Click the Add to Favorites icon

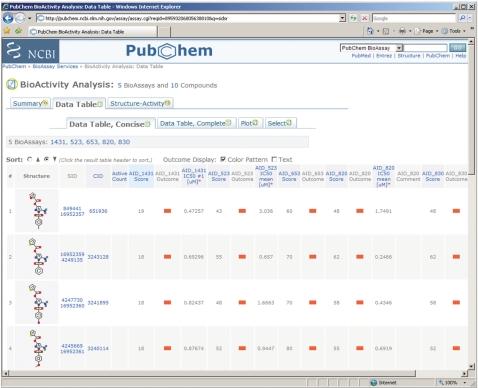coord(19,31)
